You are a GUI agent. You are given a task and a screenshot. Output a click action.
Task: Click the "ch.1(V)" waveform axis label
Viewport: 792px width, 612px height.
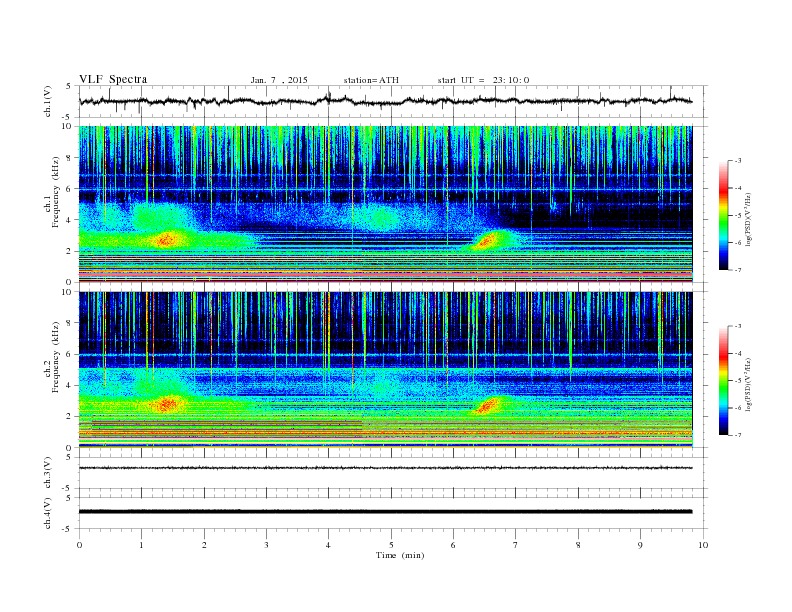(x=47, y=101)
